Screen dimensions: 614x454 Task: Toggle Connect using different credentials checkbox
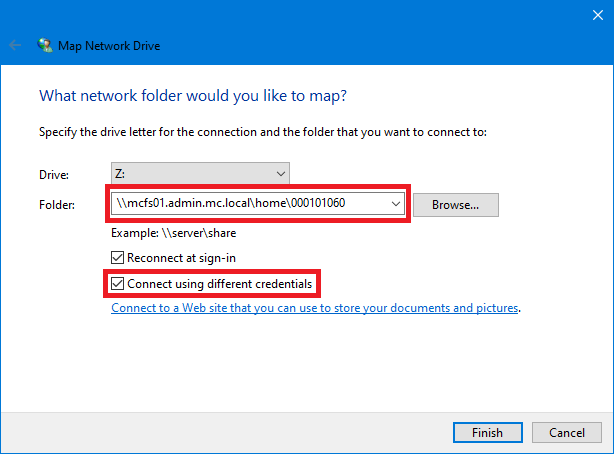pyautogui.click(x=117, y=284)
